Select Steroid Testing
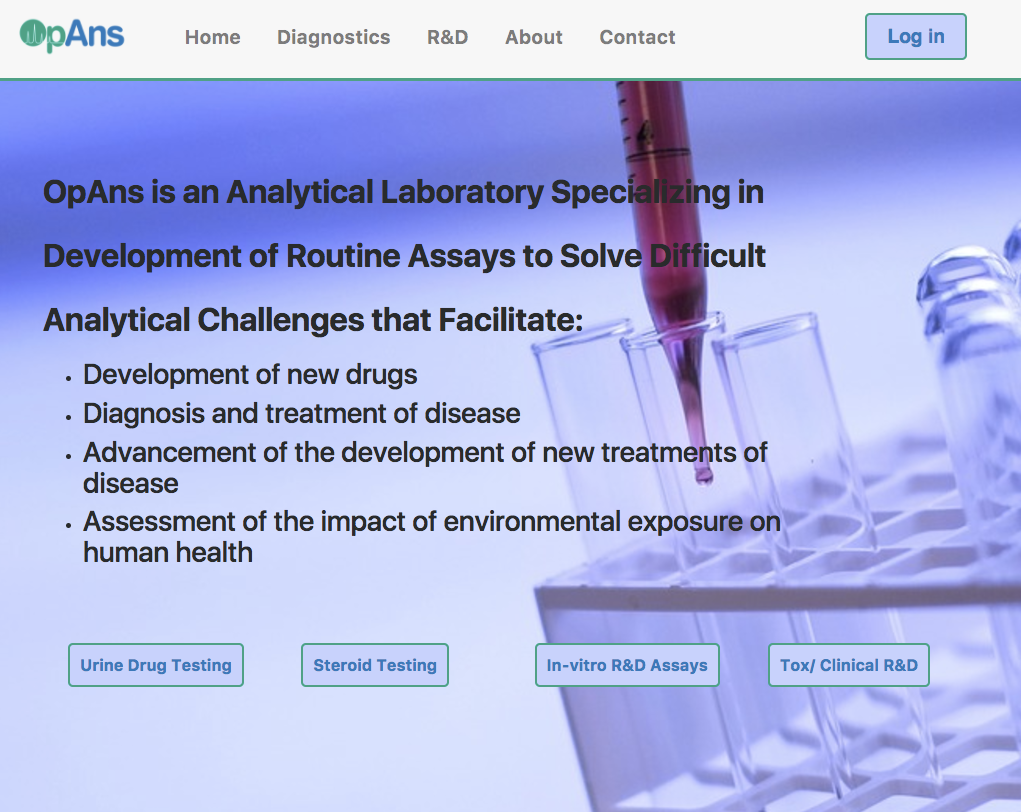 (x=374, y=664)
